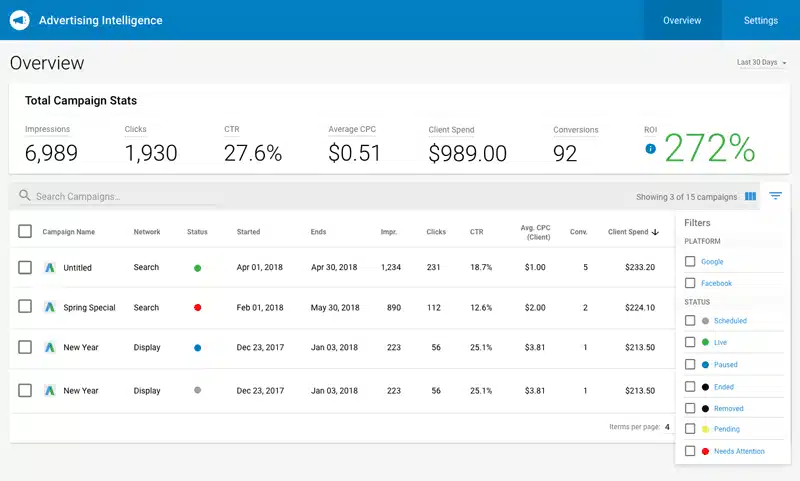Screen dimensions: 800x481
Task: Click Google Ads icon for Untitled campaign
Action: coord(50,268)
